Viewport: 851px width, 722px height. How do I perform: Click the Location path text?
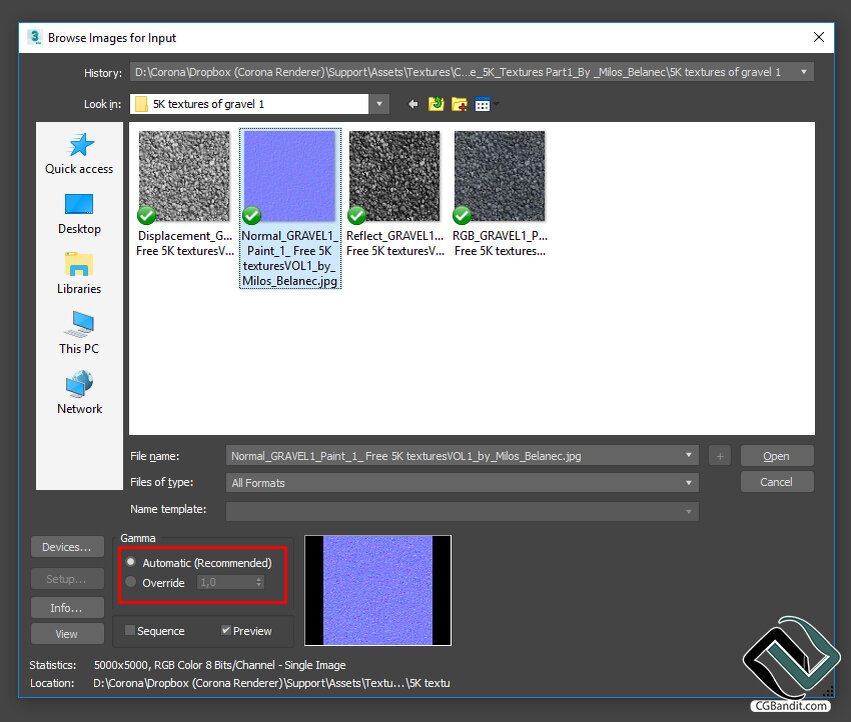271,683
